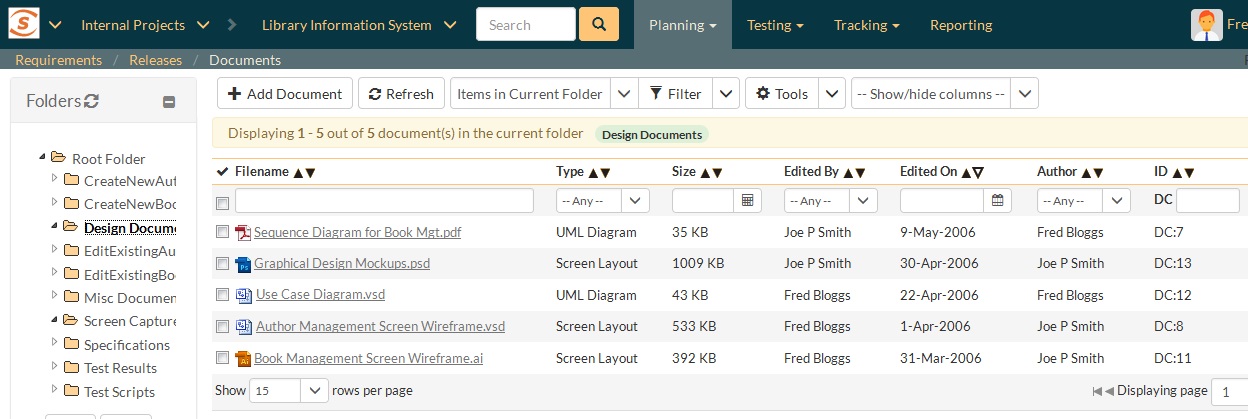
Task: Click the PDF icon for Sequence Diagram
Action: tap(242, 233)
